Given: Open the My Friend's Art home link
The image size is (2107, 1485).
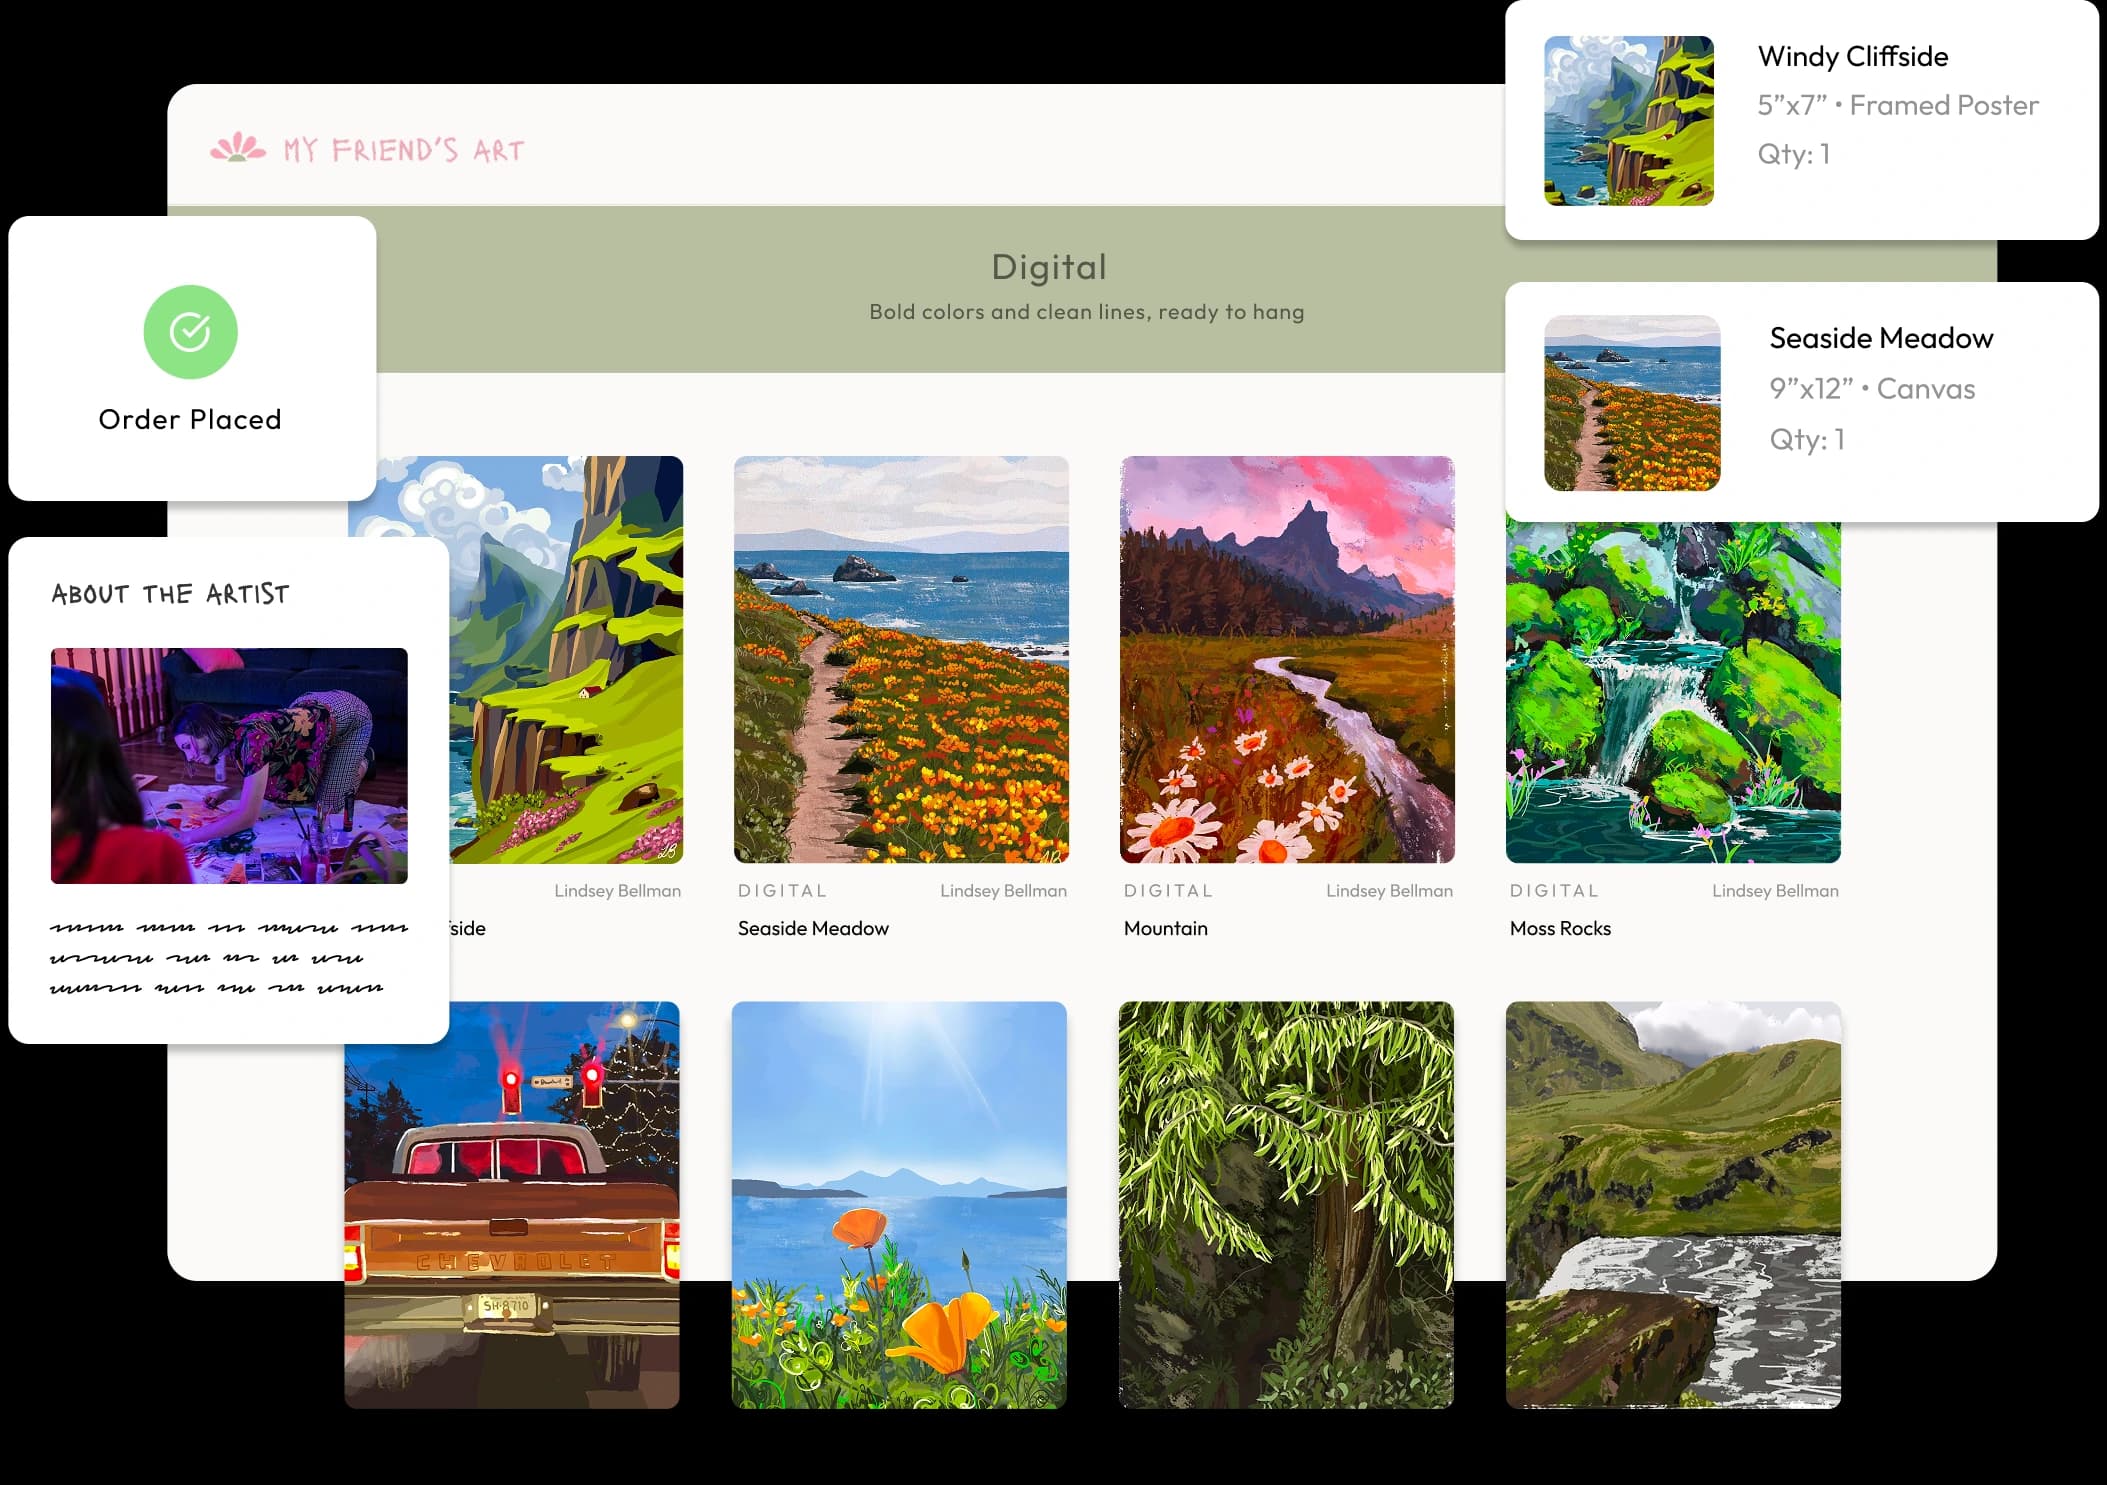Looking at the screenshot, I should point(401,150).
